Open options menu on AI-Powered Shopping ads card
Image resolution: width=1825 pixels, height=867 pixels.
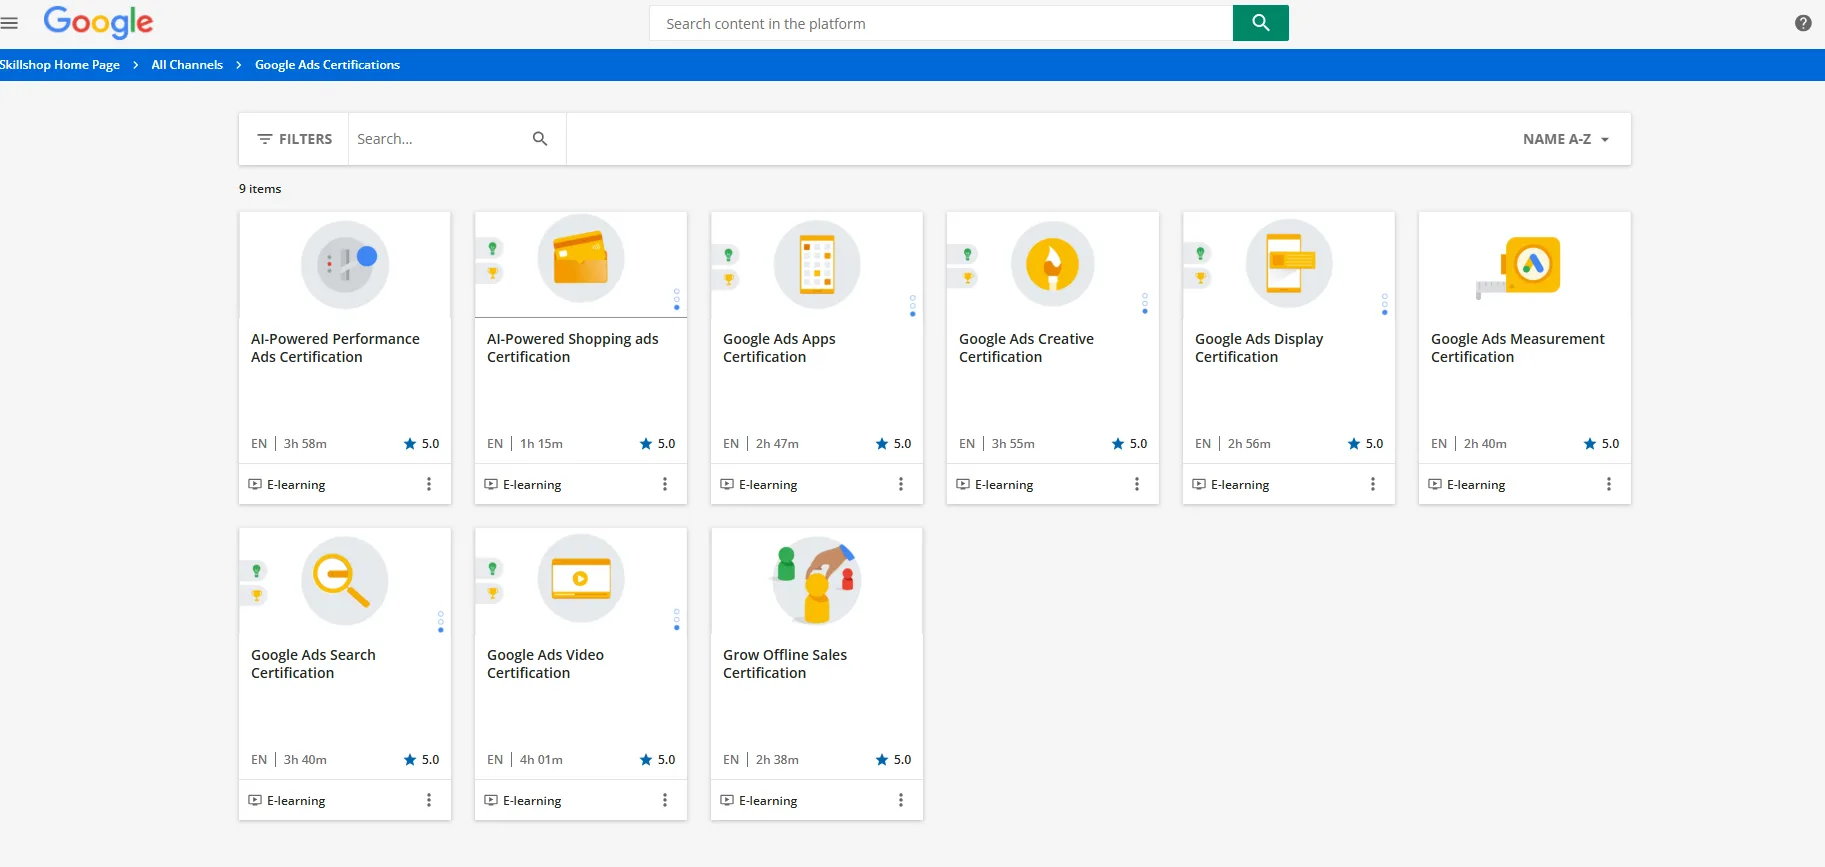tap(665, 484)
